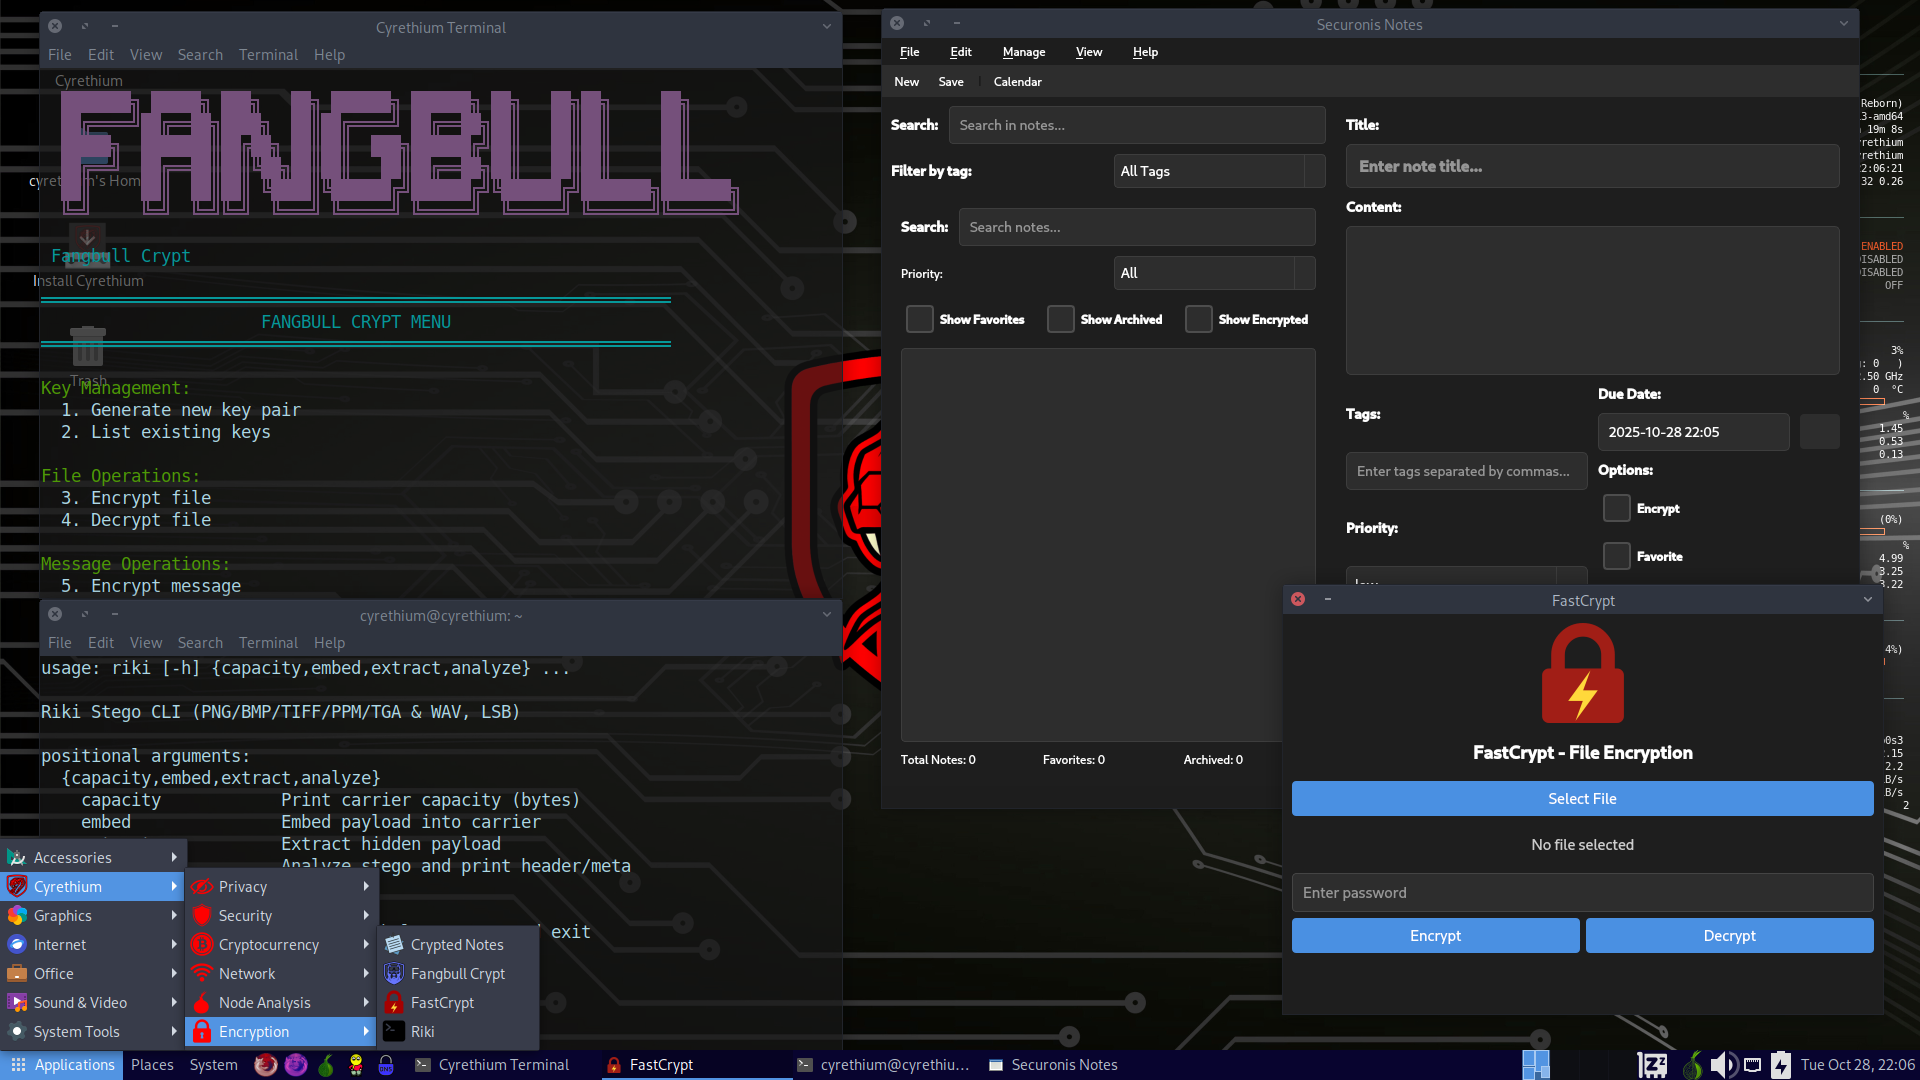Click the DNS lock launcher icon

click(386, 1065)
